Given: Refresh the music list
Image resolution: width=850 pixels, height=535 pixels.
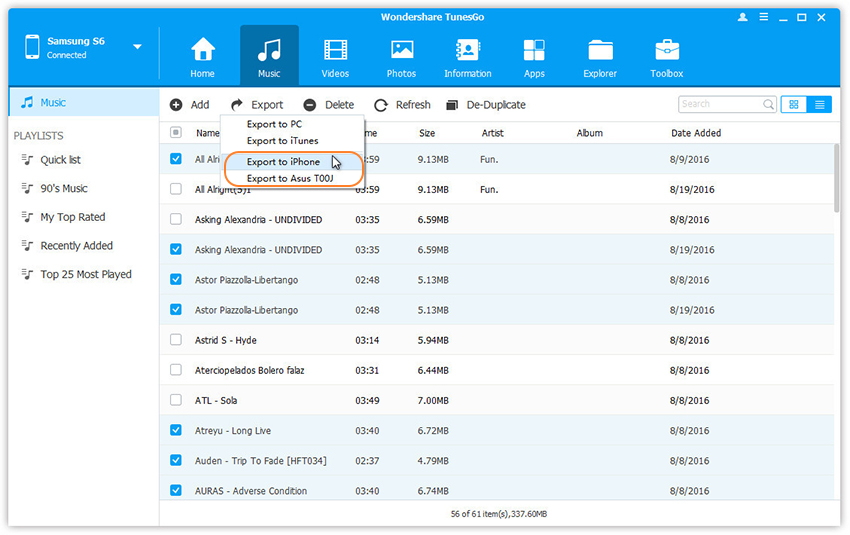Looking at the screenshot, I should [403, 105].
